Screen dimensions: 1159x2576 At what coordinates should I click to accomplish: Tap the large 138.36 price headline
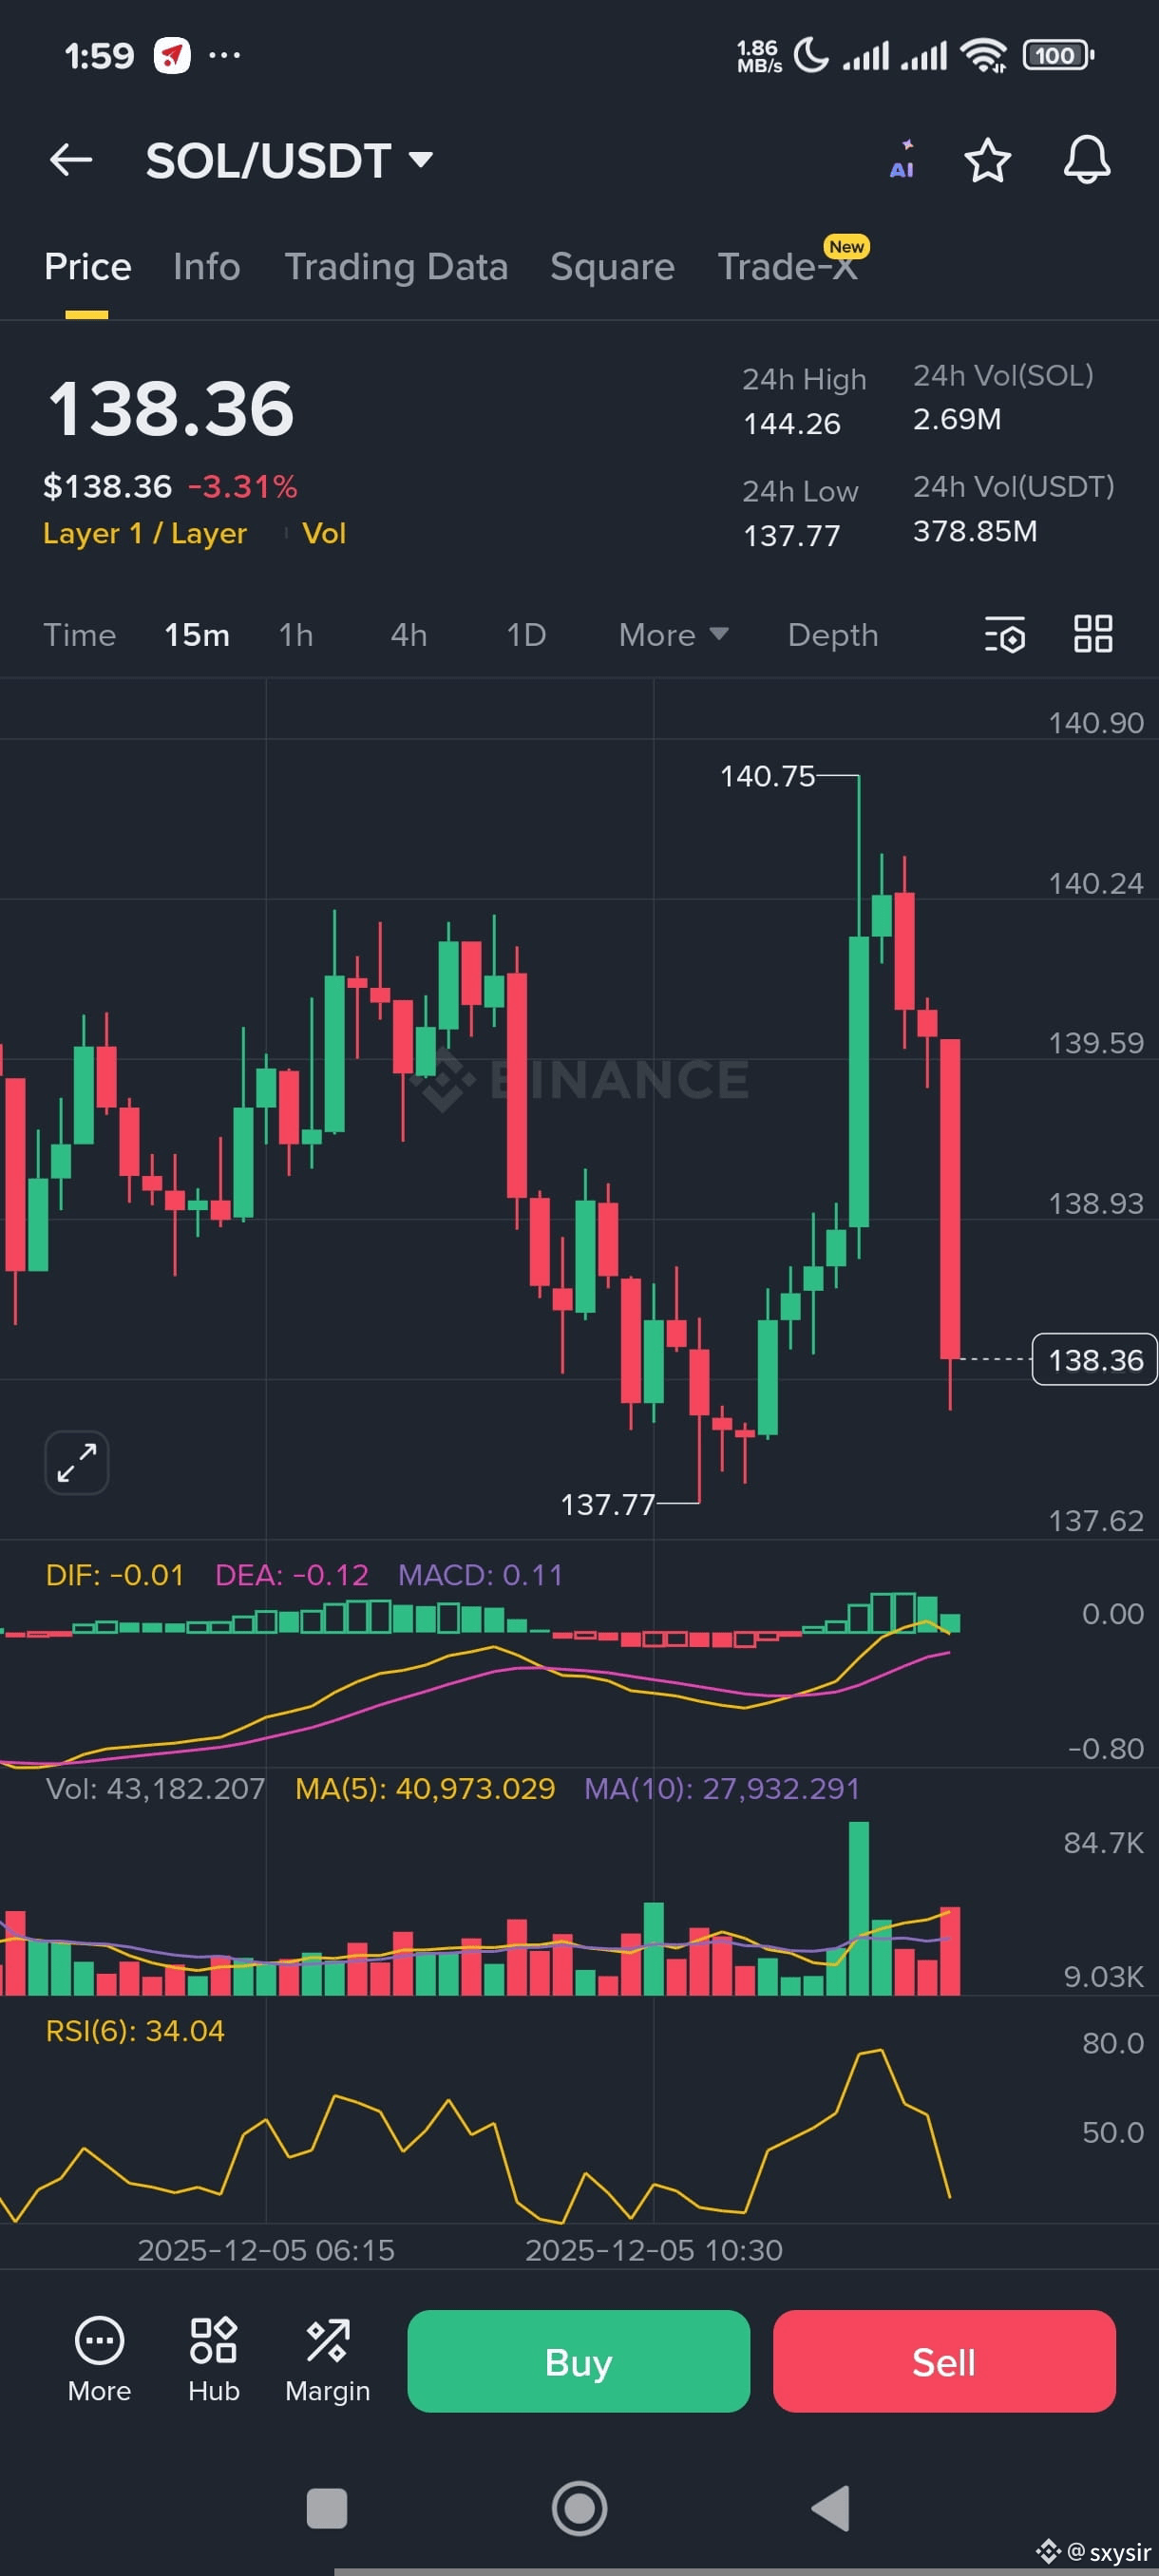click(x=171, y=409)
